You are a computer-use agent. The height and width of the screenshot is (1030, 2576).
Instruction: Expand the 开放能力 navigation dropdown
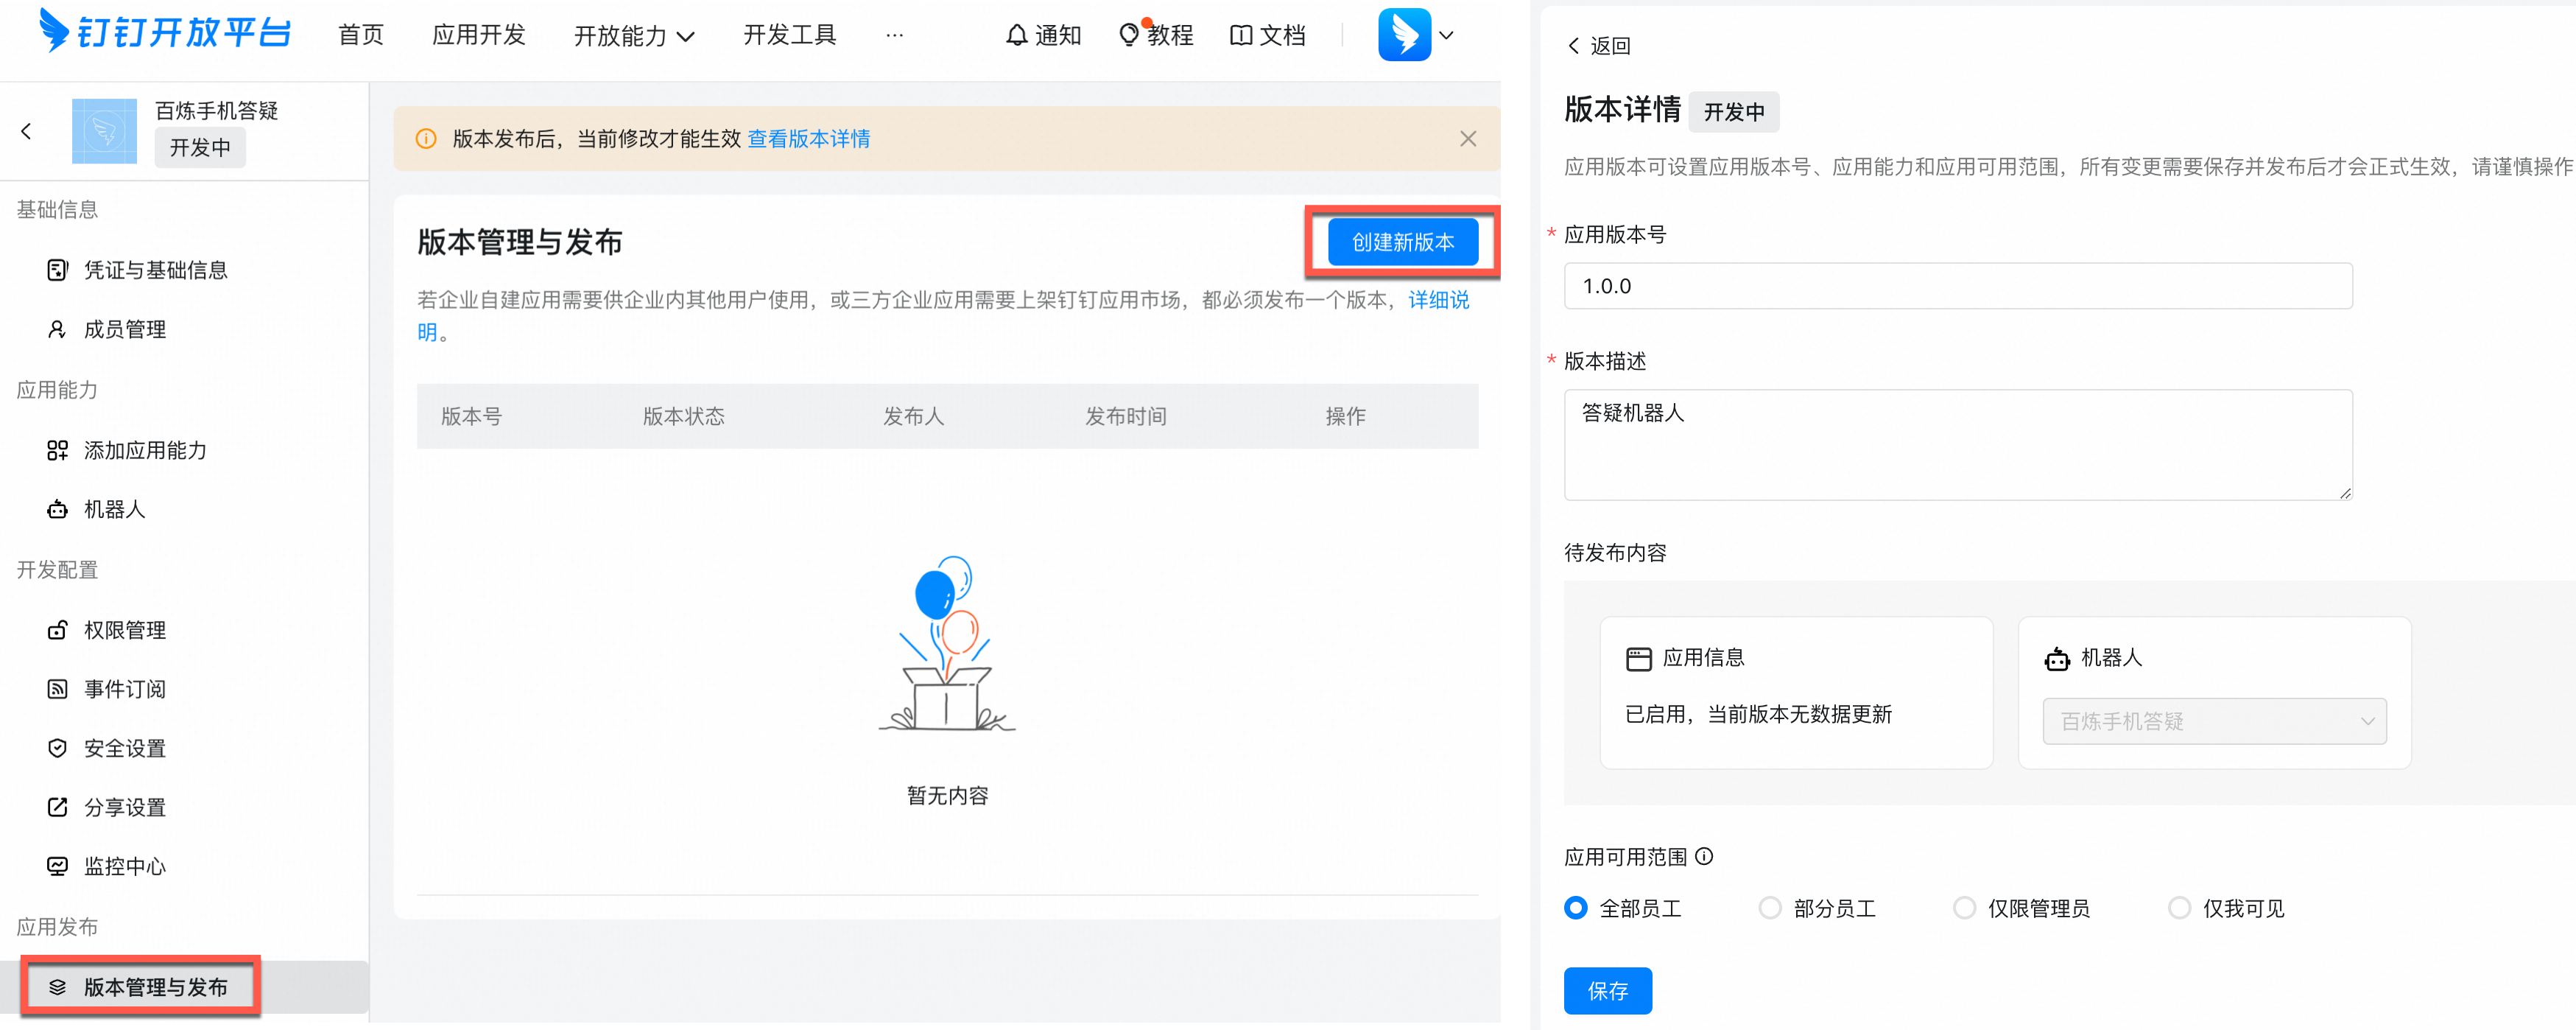[633, 35]
